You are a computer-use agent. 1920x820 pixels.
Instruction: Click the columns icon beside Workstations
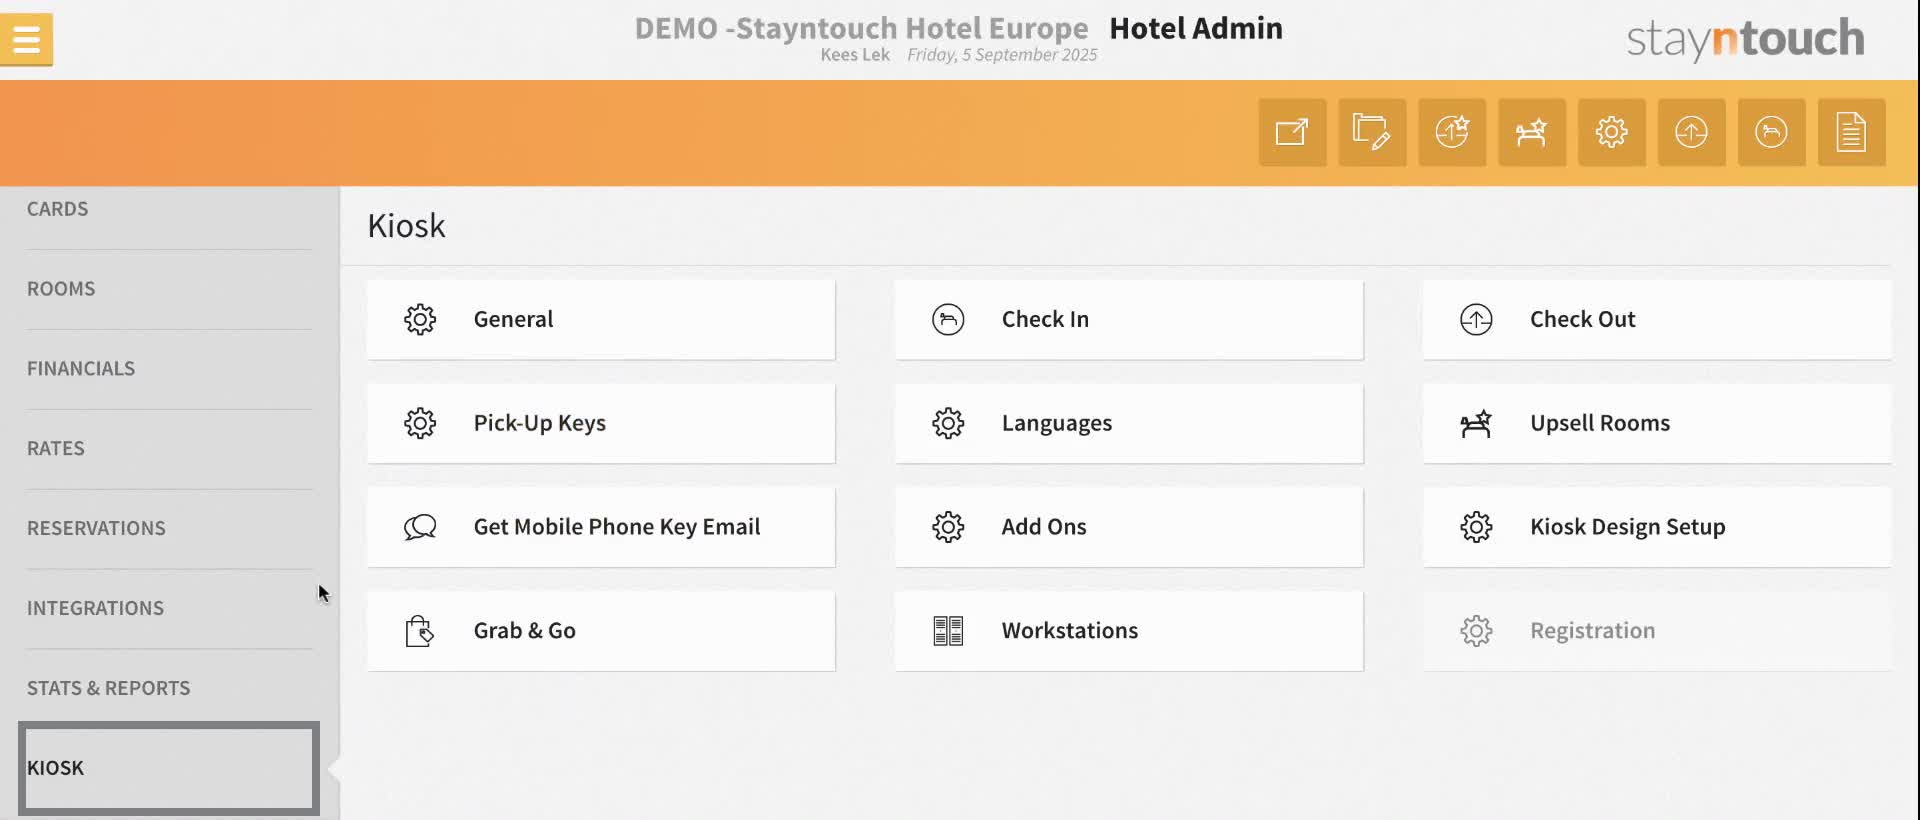(x=948, y=631)
